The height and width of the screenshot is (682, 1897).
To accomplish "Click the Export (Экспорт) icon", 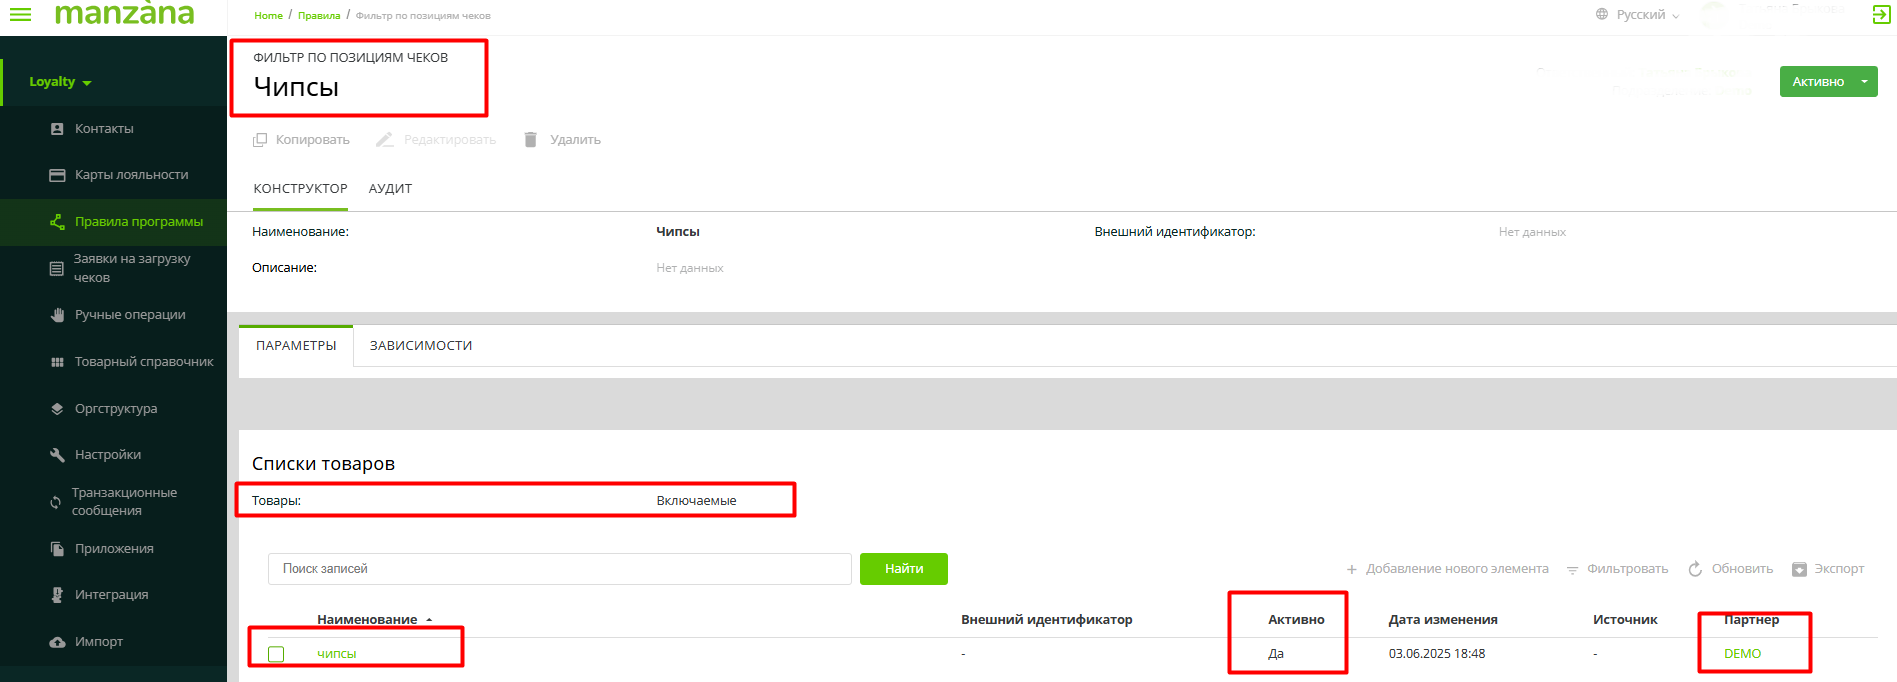I will (1799, 569).
